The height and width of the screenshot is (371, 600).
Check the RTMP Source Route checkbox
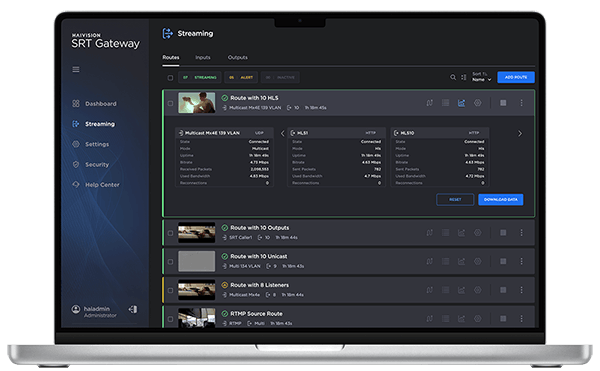pos(170,319)
